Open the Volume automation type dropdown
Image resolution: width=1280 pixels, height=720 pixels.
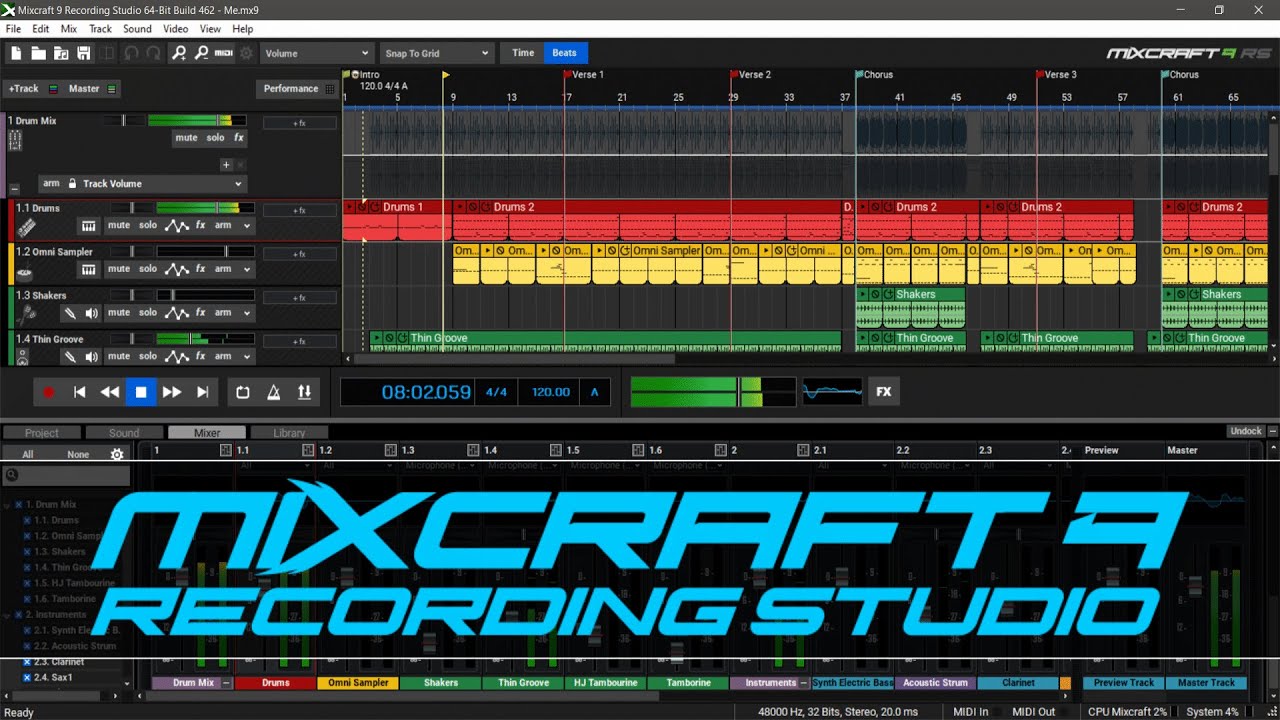tap(316, 53)
